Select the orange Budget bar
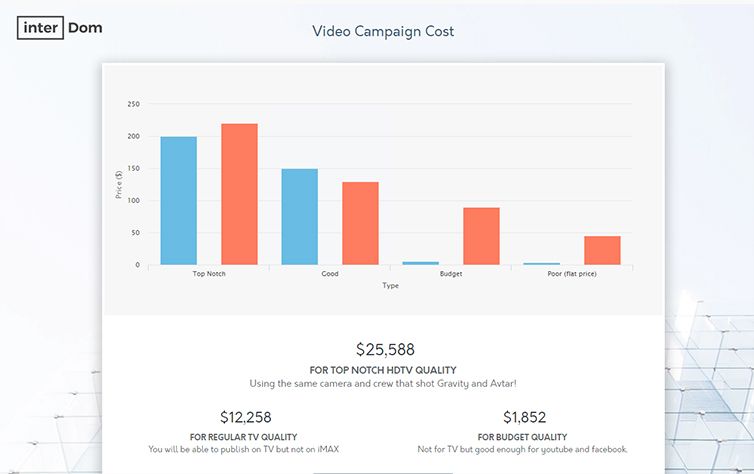The width and height of the screenshot is (754, 474). click(x=481, y=236)
